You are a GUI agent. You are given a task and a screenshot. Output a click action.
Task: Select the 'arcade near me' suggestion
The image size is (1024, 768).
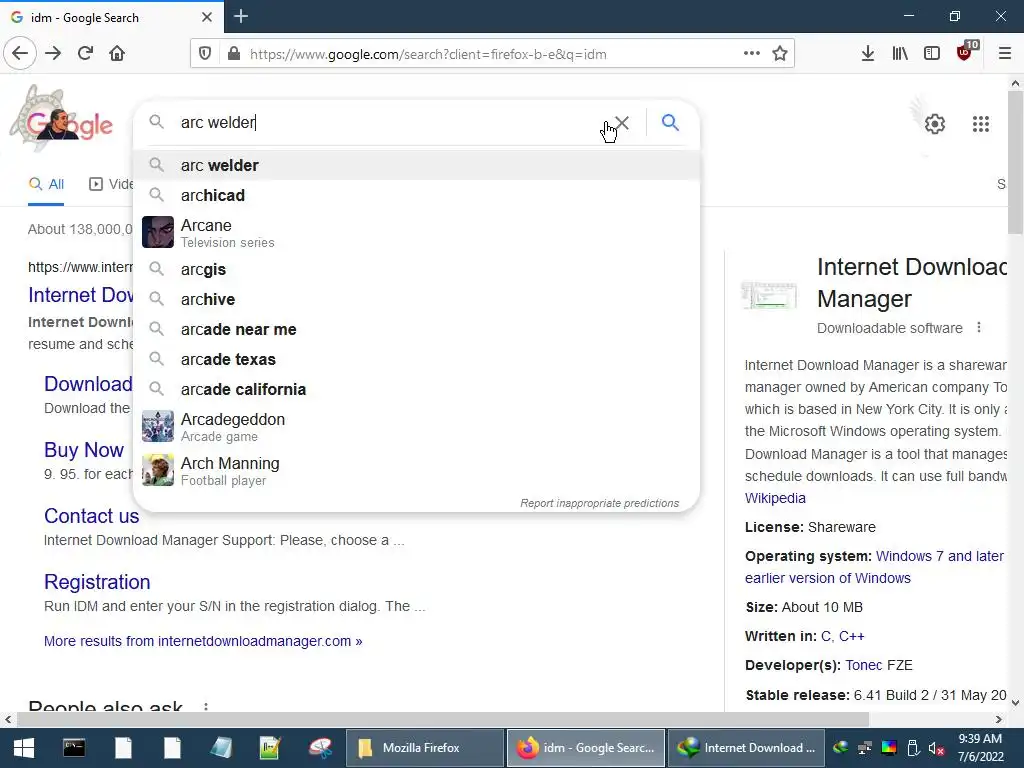[416, 329]
